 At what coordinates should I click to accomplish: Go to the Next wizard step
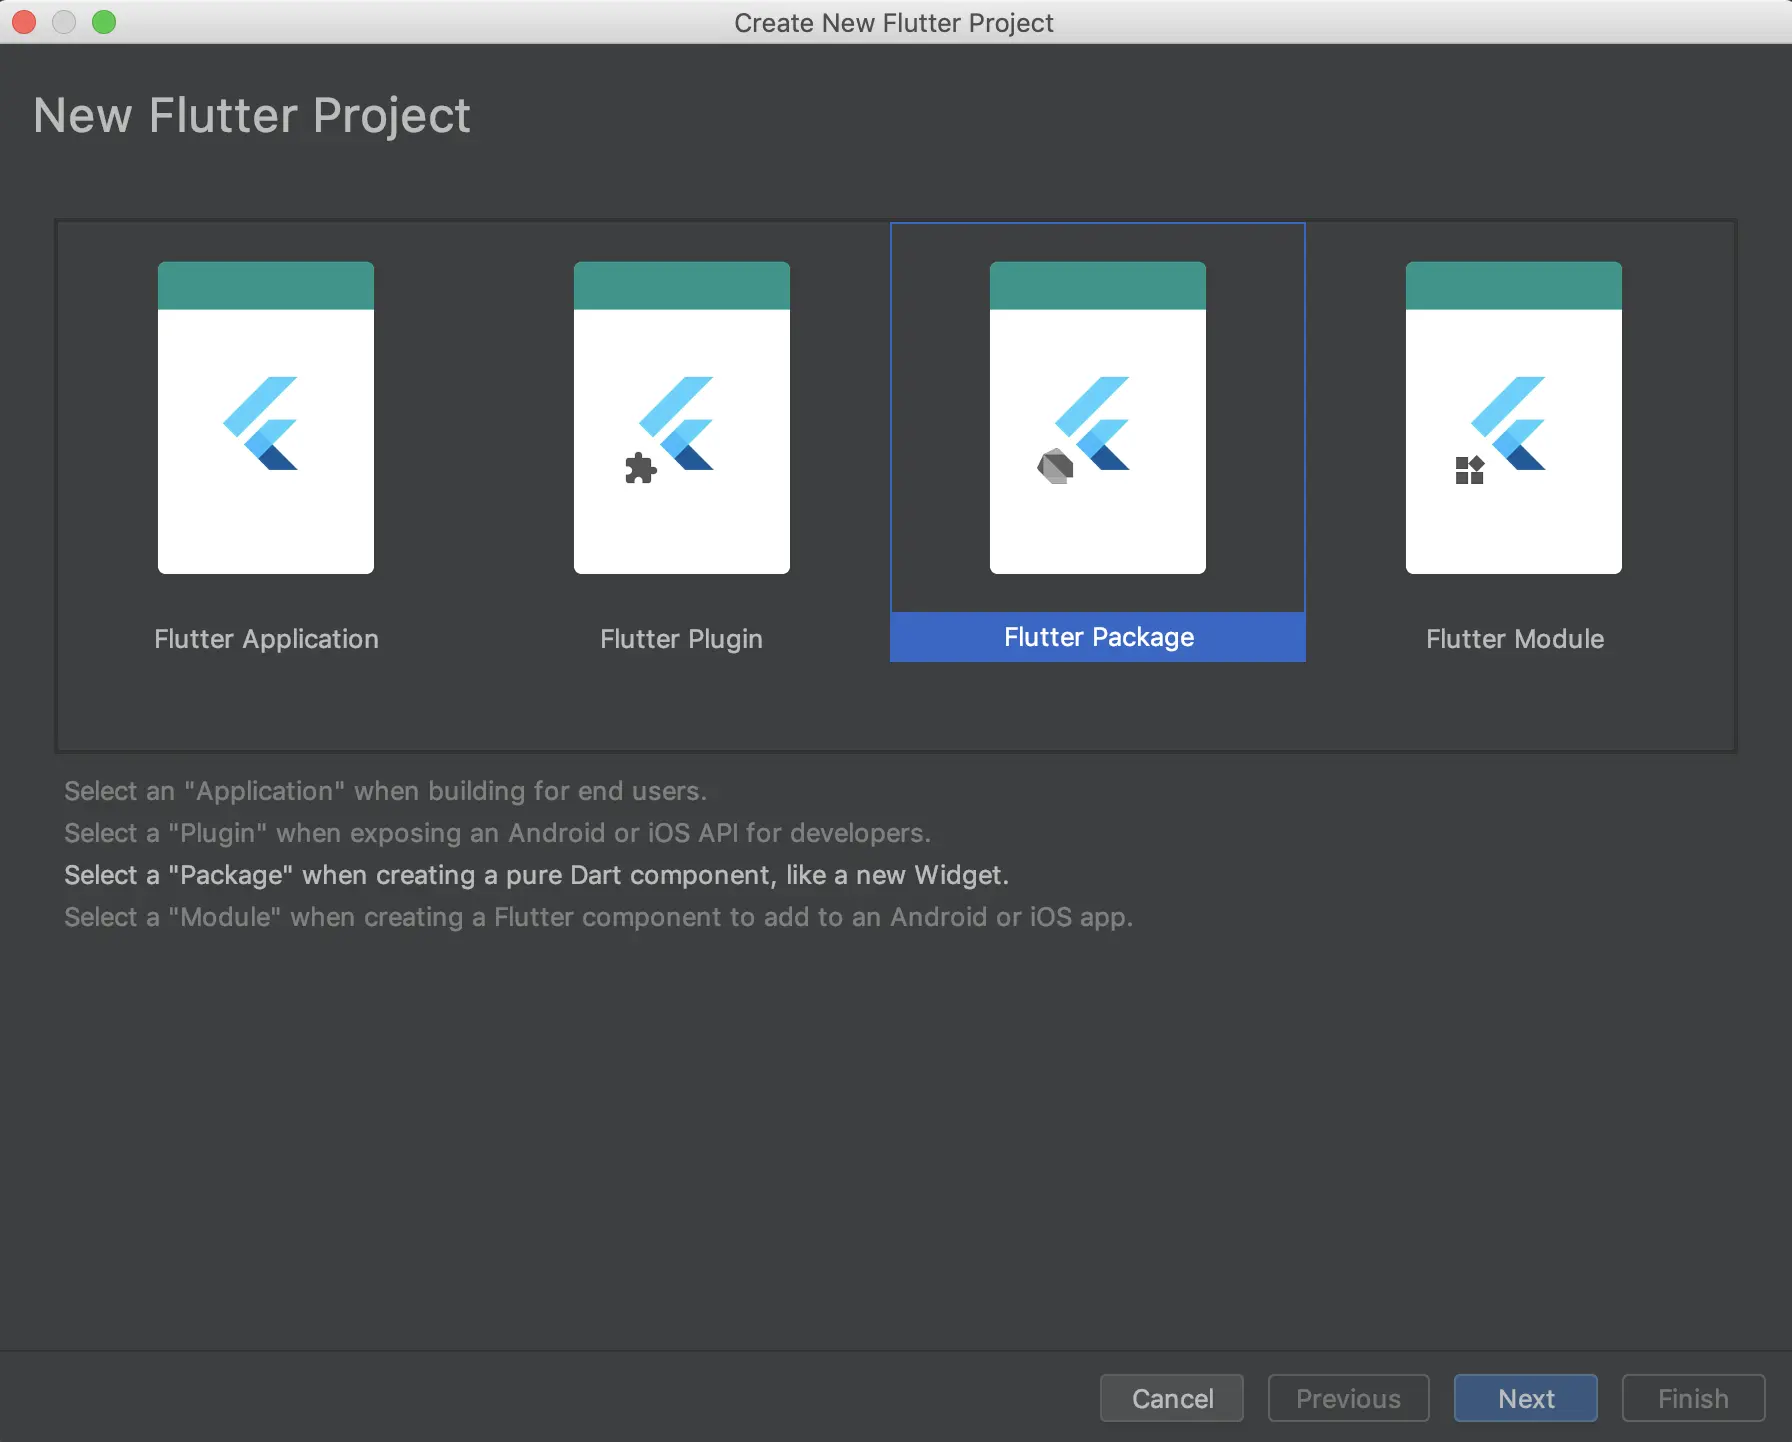(1526, 1398)
